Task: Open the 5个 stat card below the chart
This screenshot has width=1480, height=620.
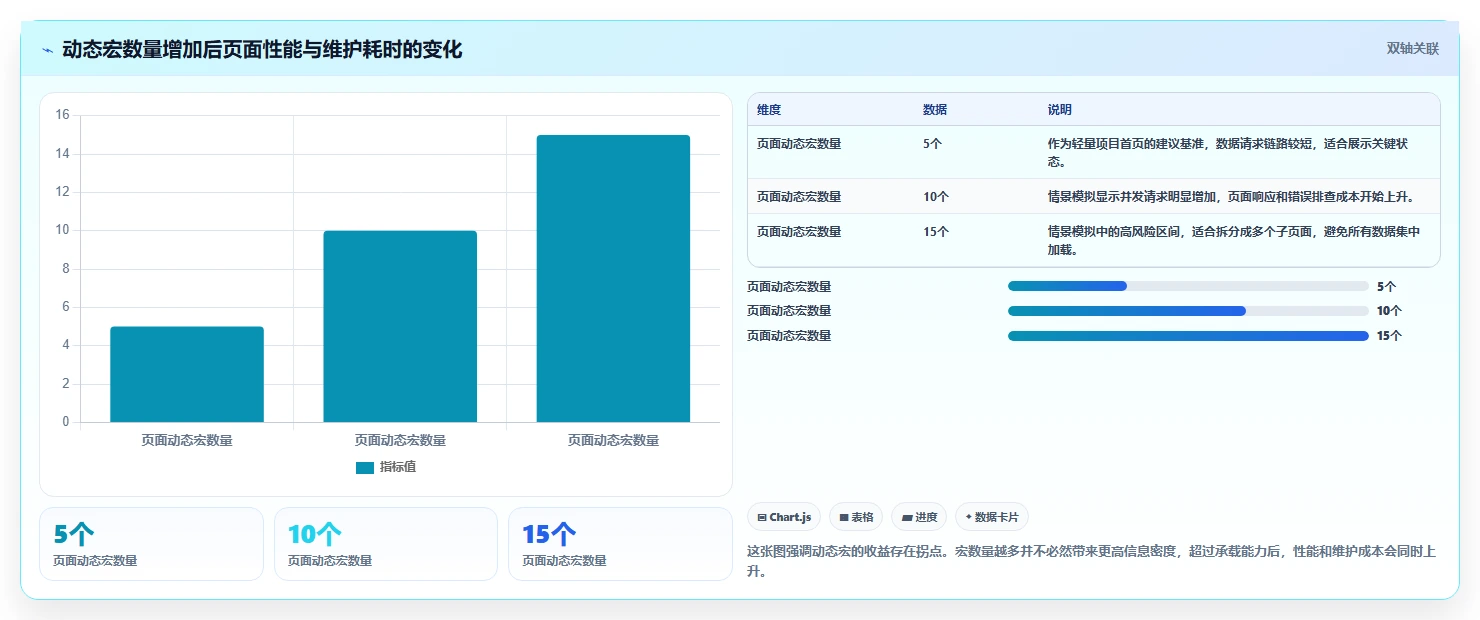Action: coord(151,544)
